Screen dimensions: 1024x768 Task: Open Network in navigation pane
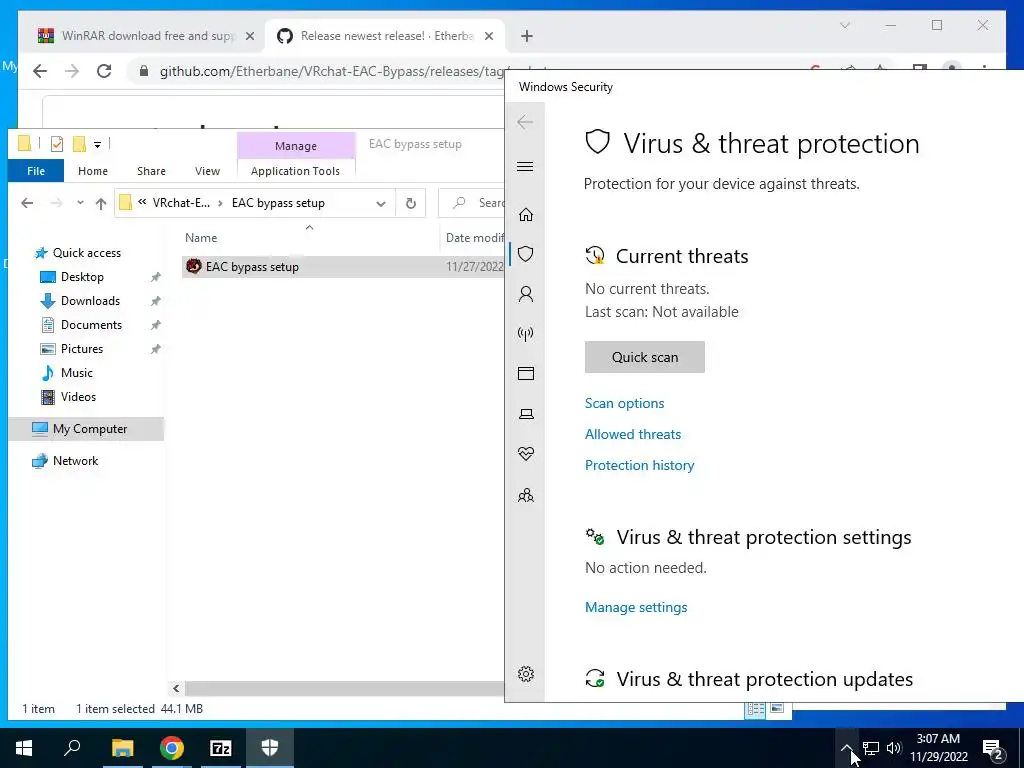click(x=75, y=461)
